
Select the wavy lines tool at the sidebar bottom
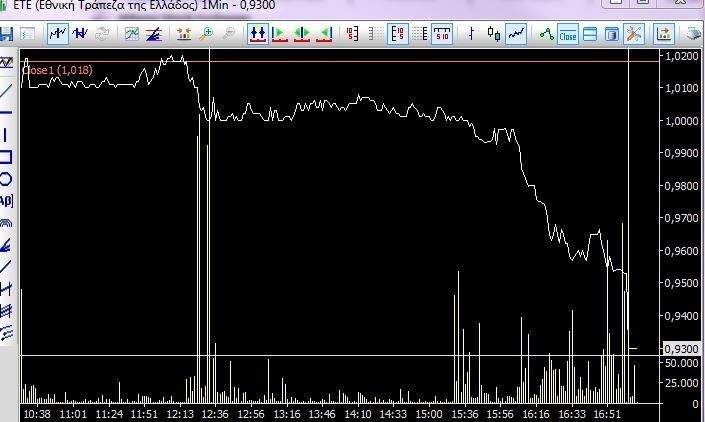click(6, 333)
